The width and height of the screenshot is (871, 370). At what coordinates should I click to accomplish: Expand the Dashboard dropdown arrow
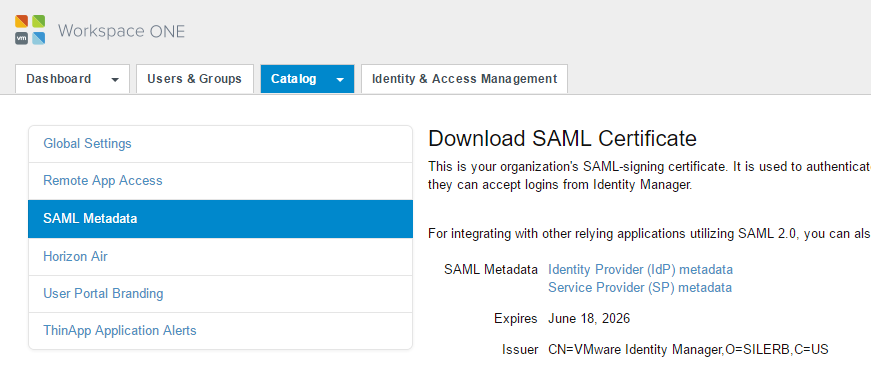115,79
